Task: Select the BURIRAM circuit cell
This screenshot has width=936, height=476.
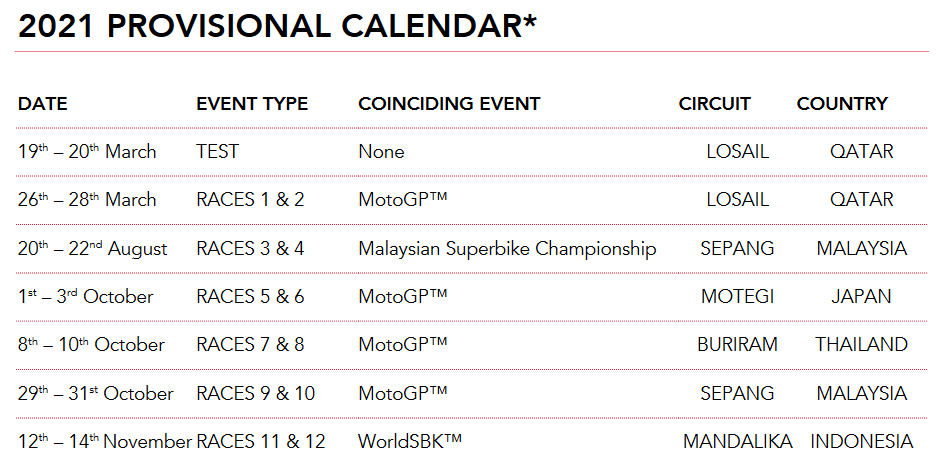Action: (x=738, y=345)
